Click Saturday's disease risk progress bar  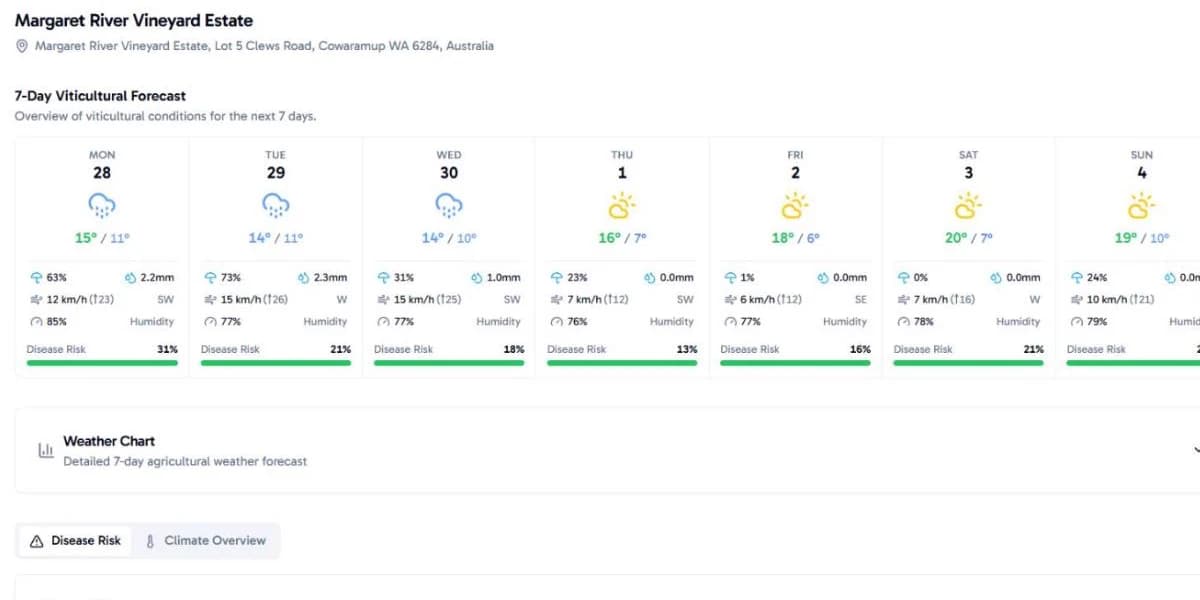pos(968,363)
